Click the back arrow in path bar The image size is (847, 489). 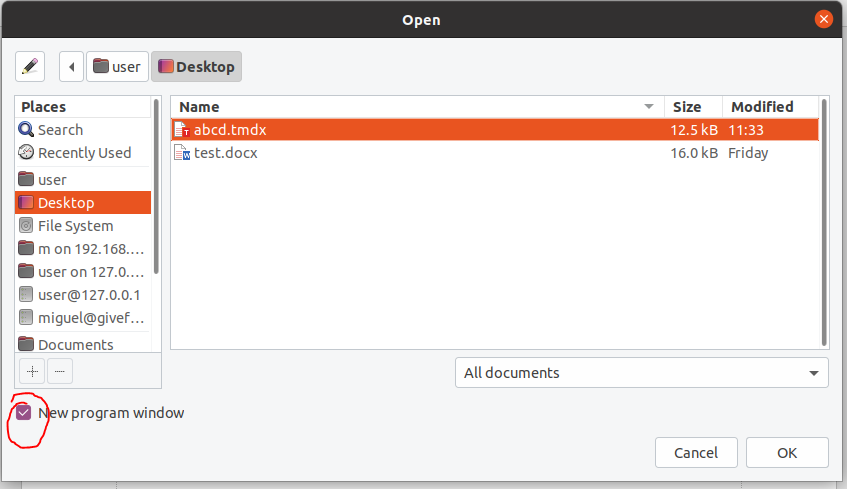point(72,67)
